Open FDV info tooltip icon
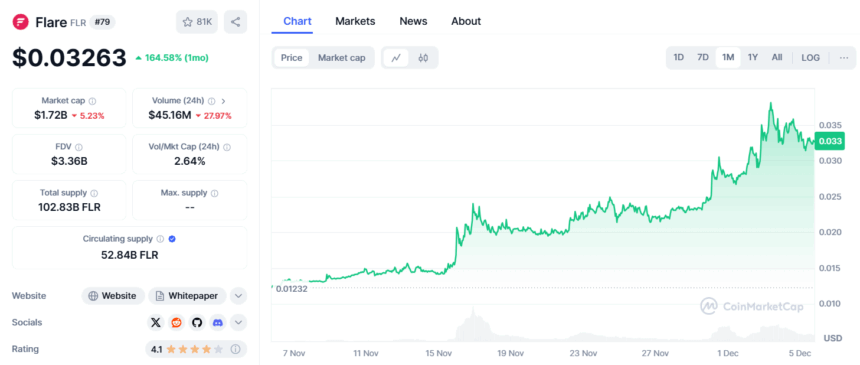The height and width of the screenshot is (365, 860). tap(79, 147)
